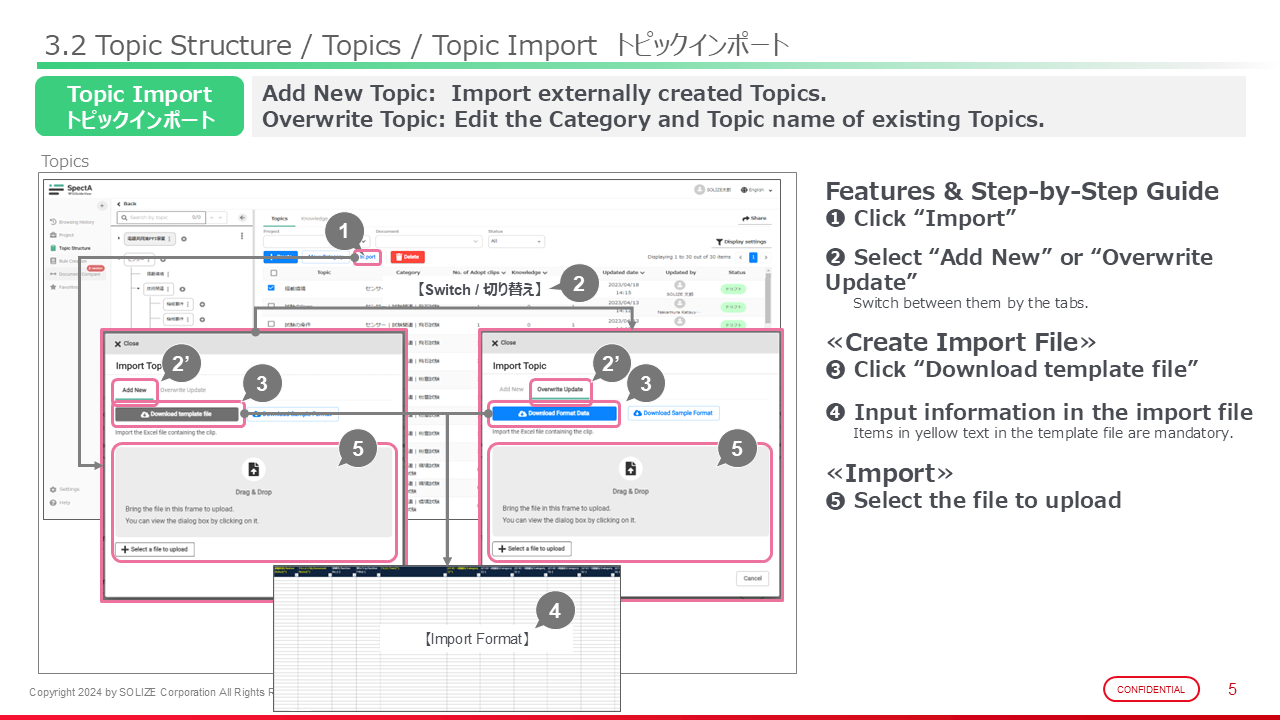Image resolution: width=1280 pixels, height=720 pixels.
Task: Uncheck the checked first topic row checkbox
Action: click(x=273, y=288)
